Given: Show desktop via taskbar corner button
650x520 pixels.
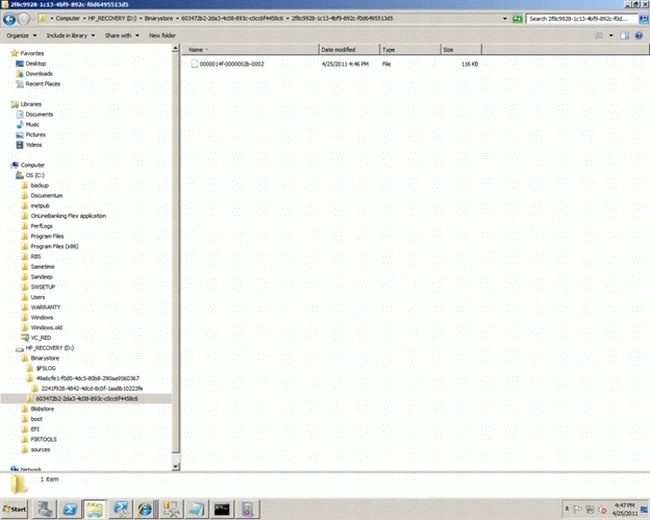Looking at the screenshot, I should 645,509.
